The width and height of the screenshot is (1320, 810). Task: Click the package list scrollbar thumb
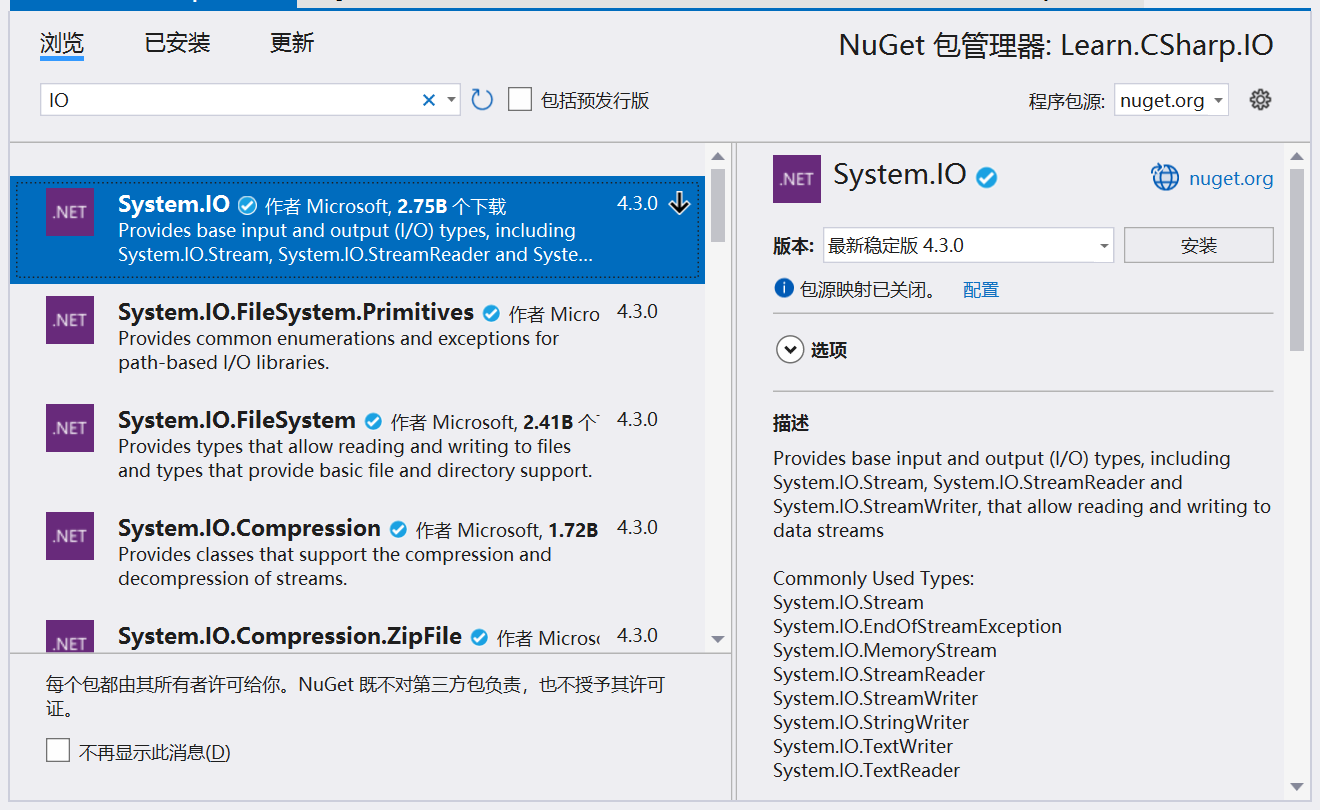tap(717, 205)
